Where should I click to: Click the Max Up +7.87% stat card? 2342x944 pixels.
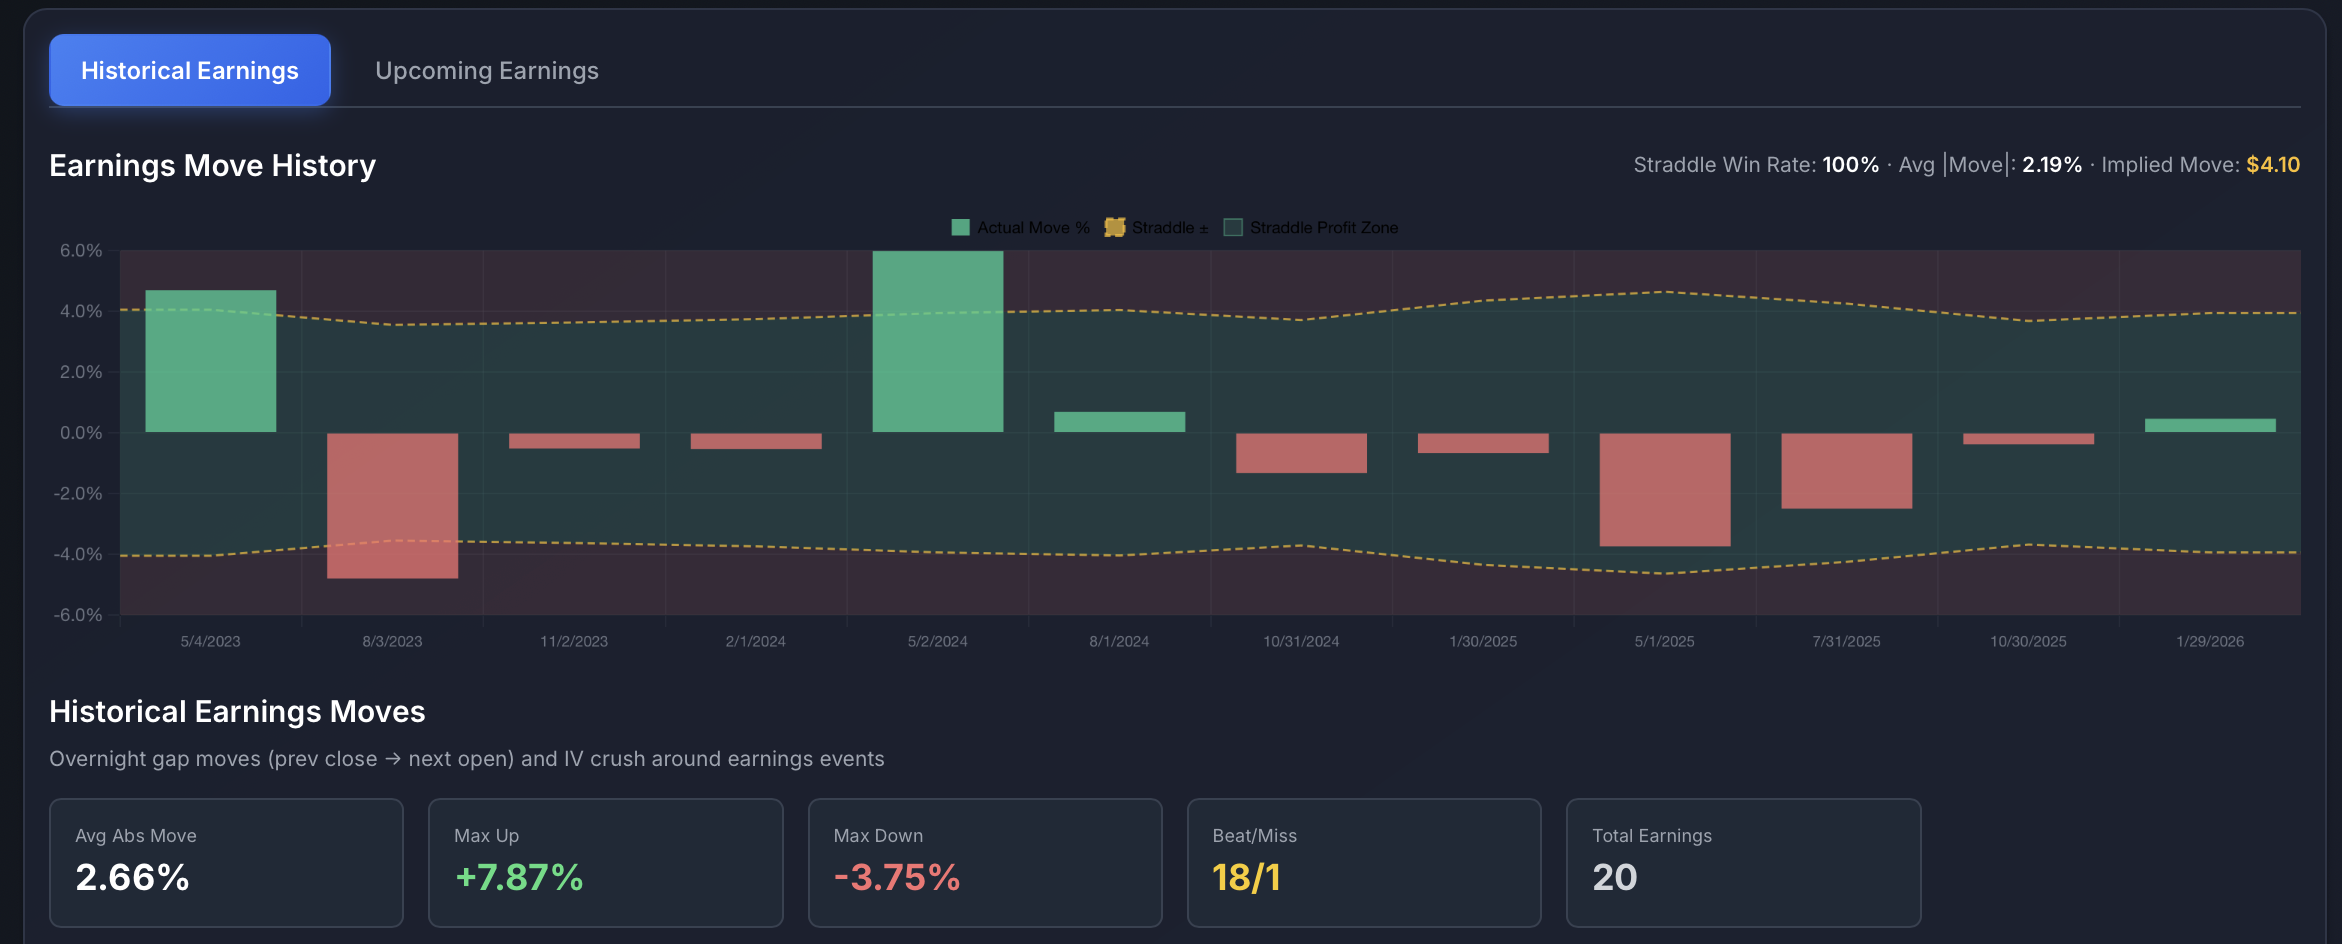[x=605, y=862]
